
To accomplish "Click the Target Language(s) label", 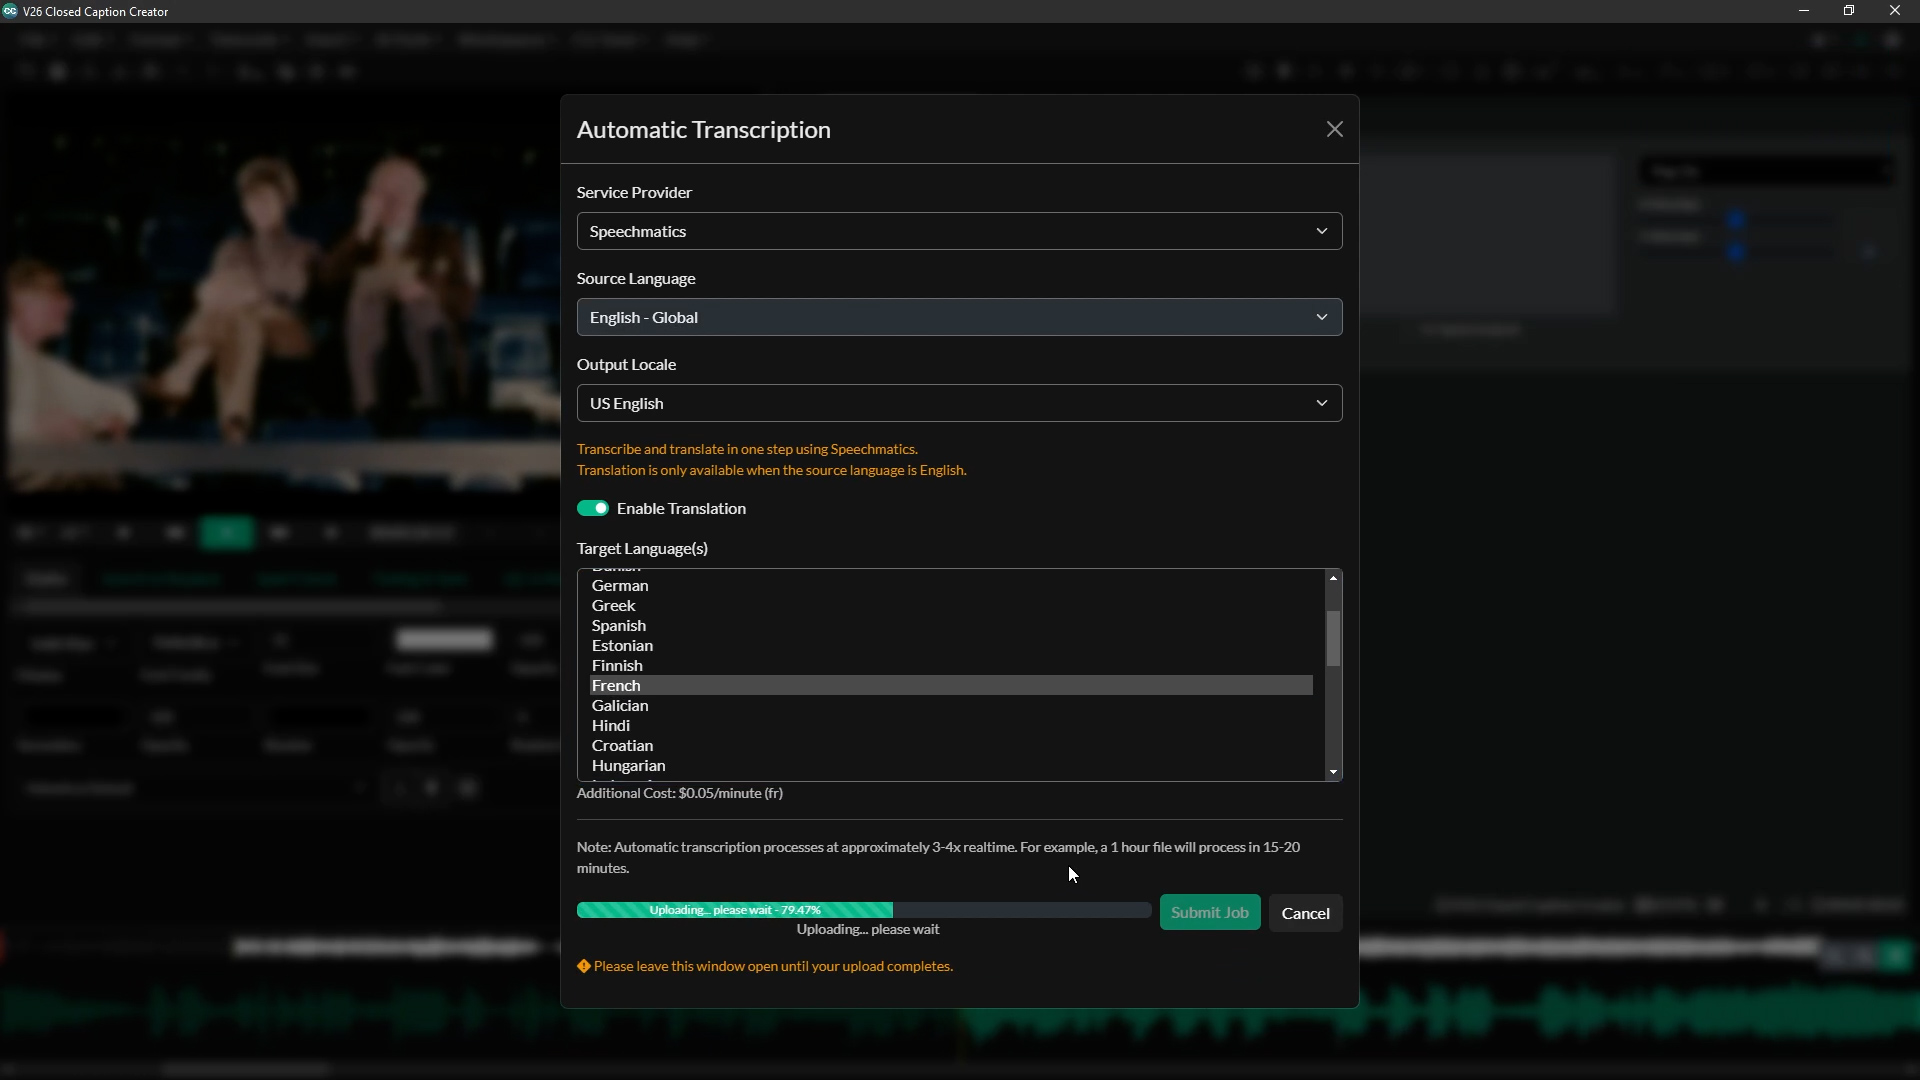I will point(642,549).
